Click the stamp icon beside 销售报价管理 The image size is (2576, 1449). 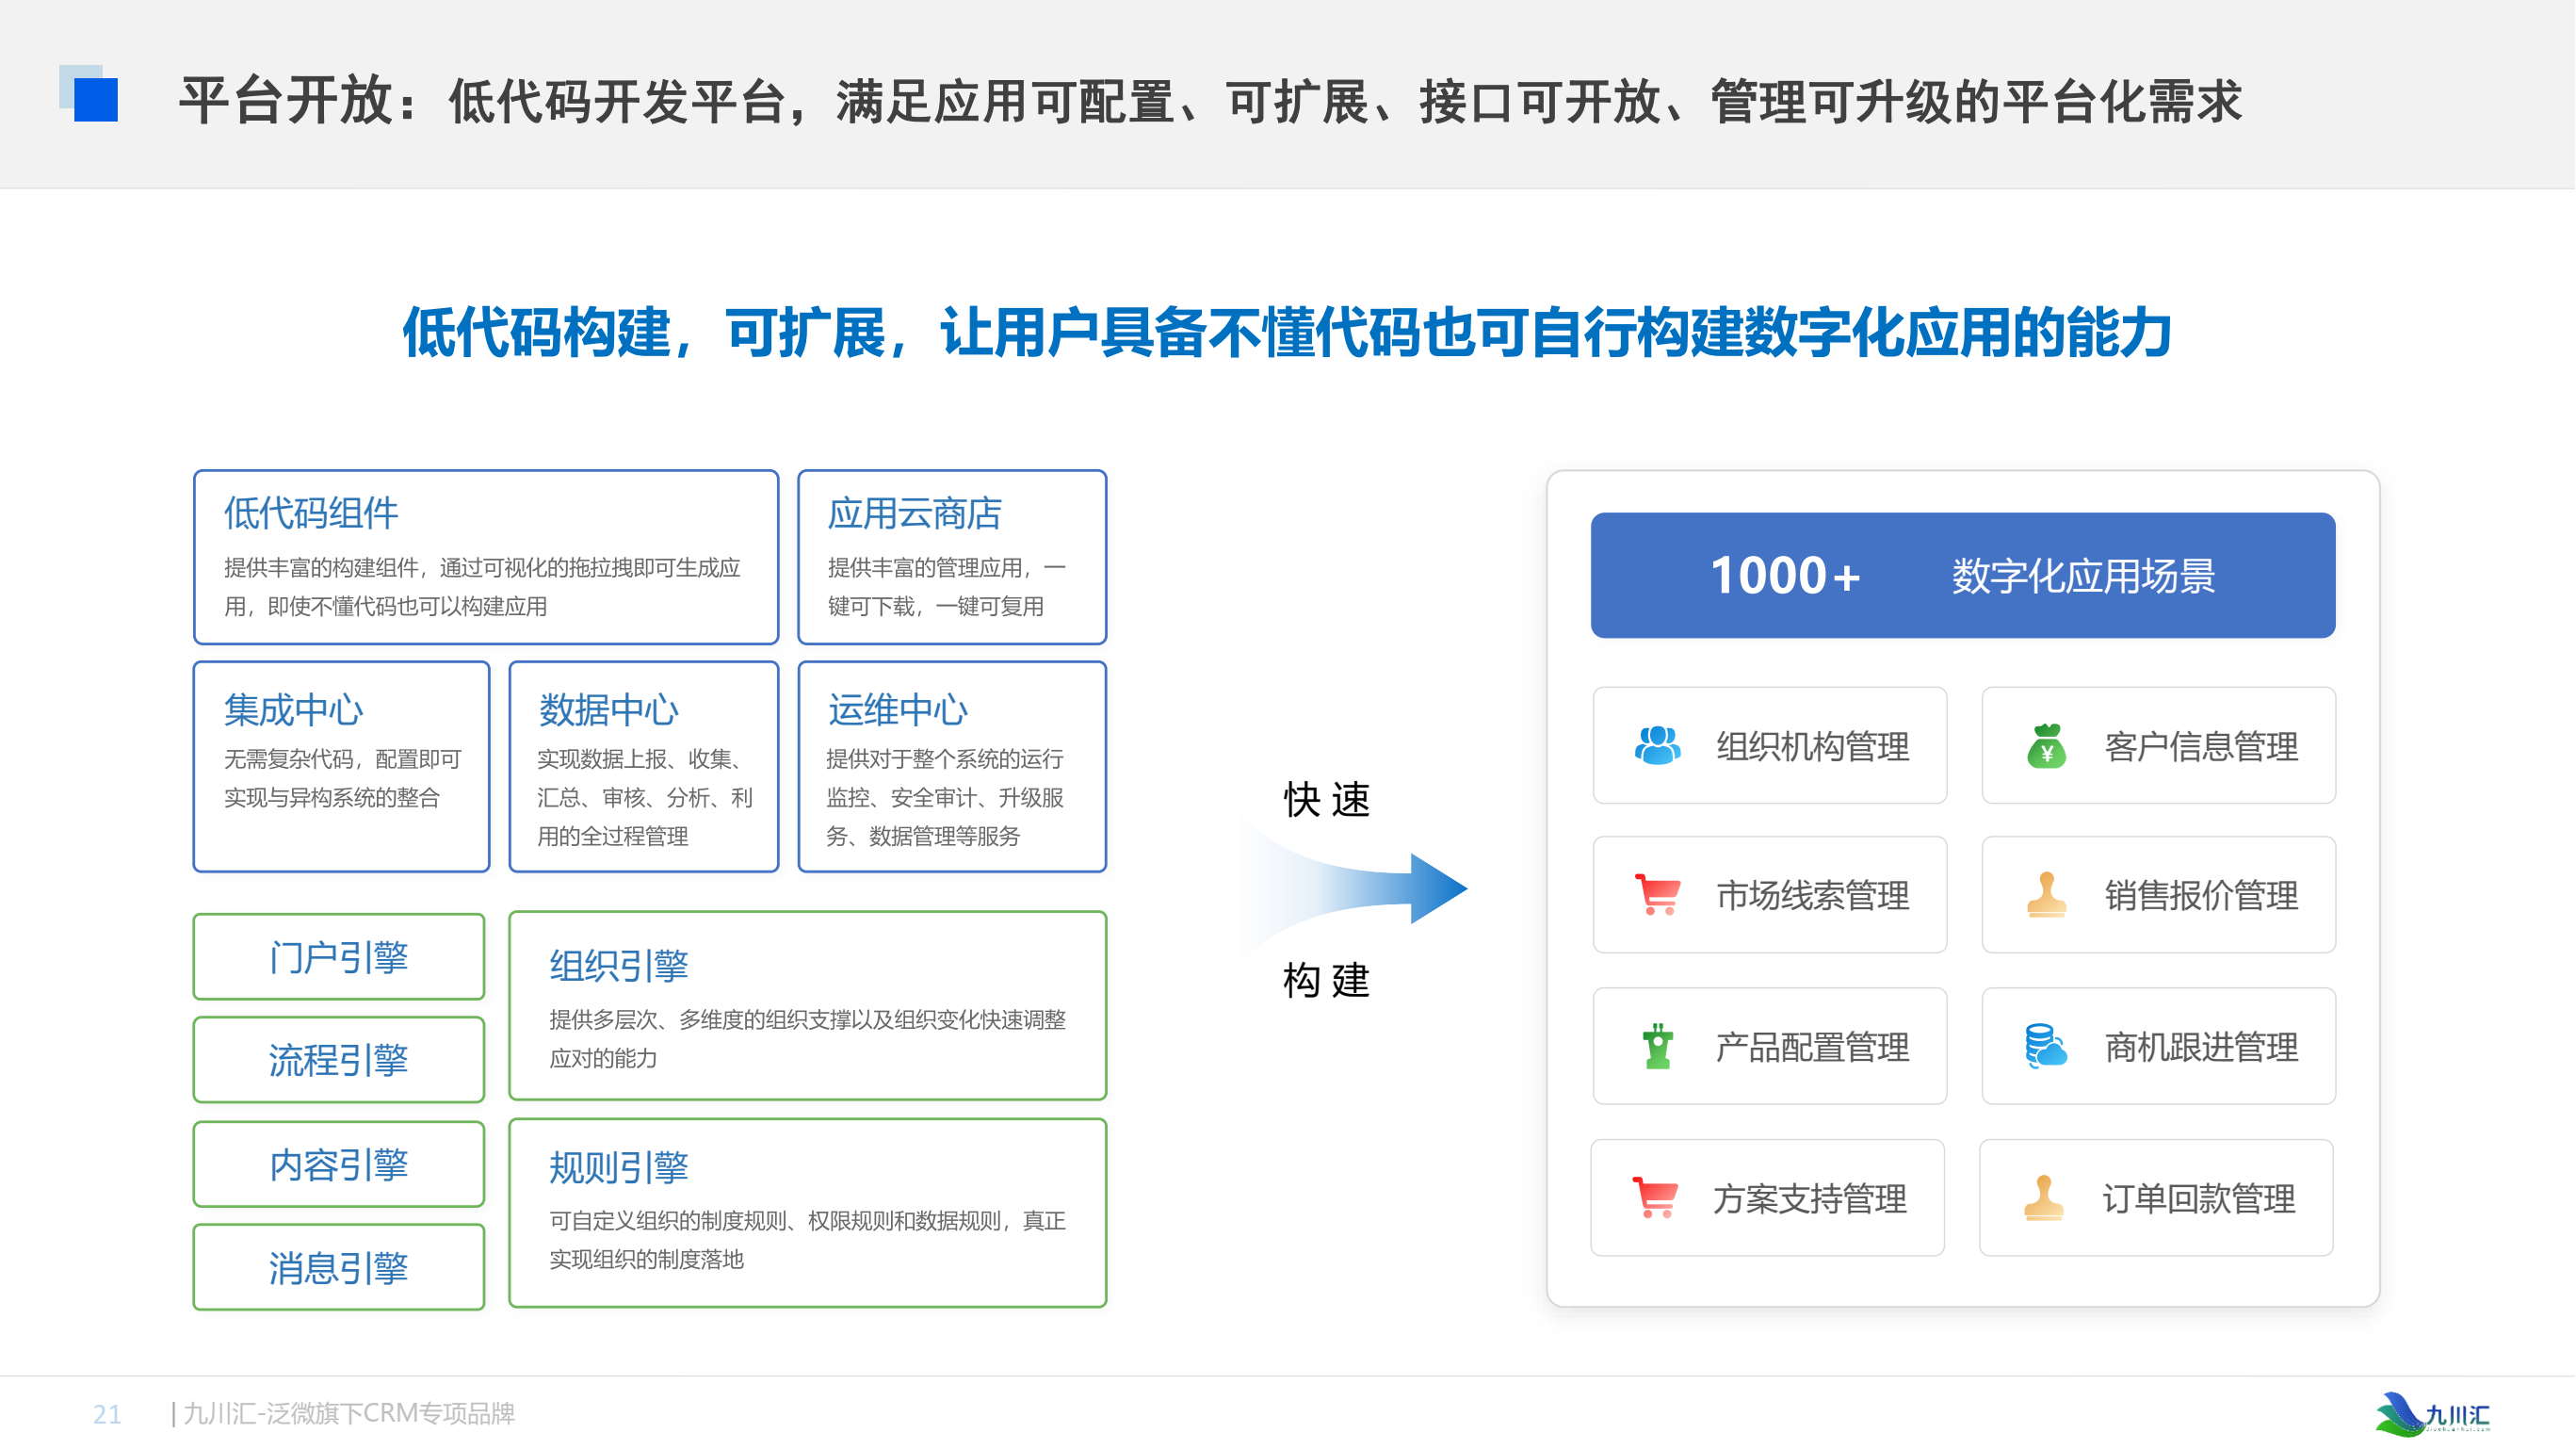2046,894
